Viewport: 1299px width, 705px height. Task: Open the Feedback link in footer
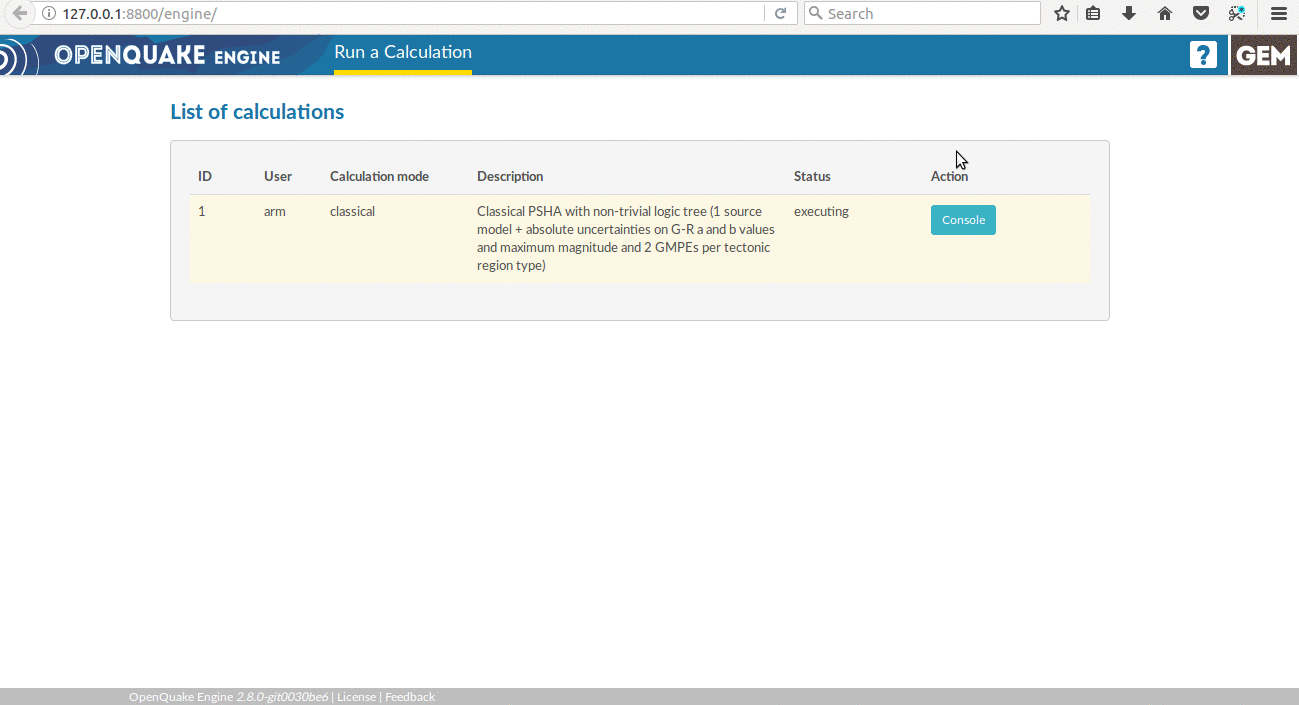(x=410, y=697)
